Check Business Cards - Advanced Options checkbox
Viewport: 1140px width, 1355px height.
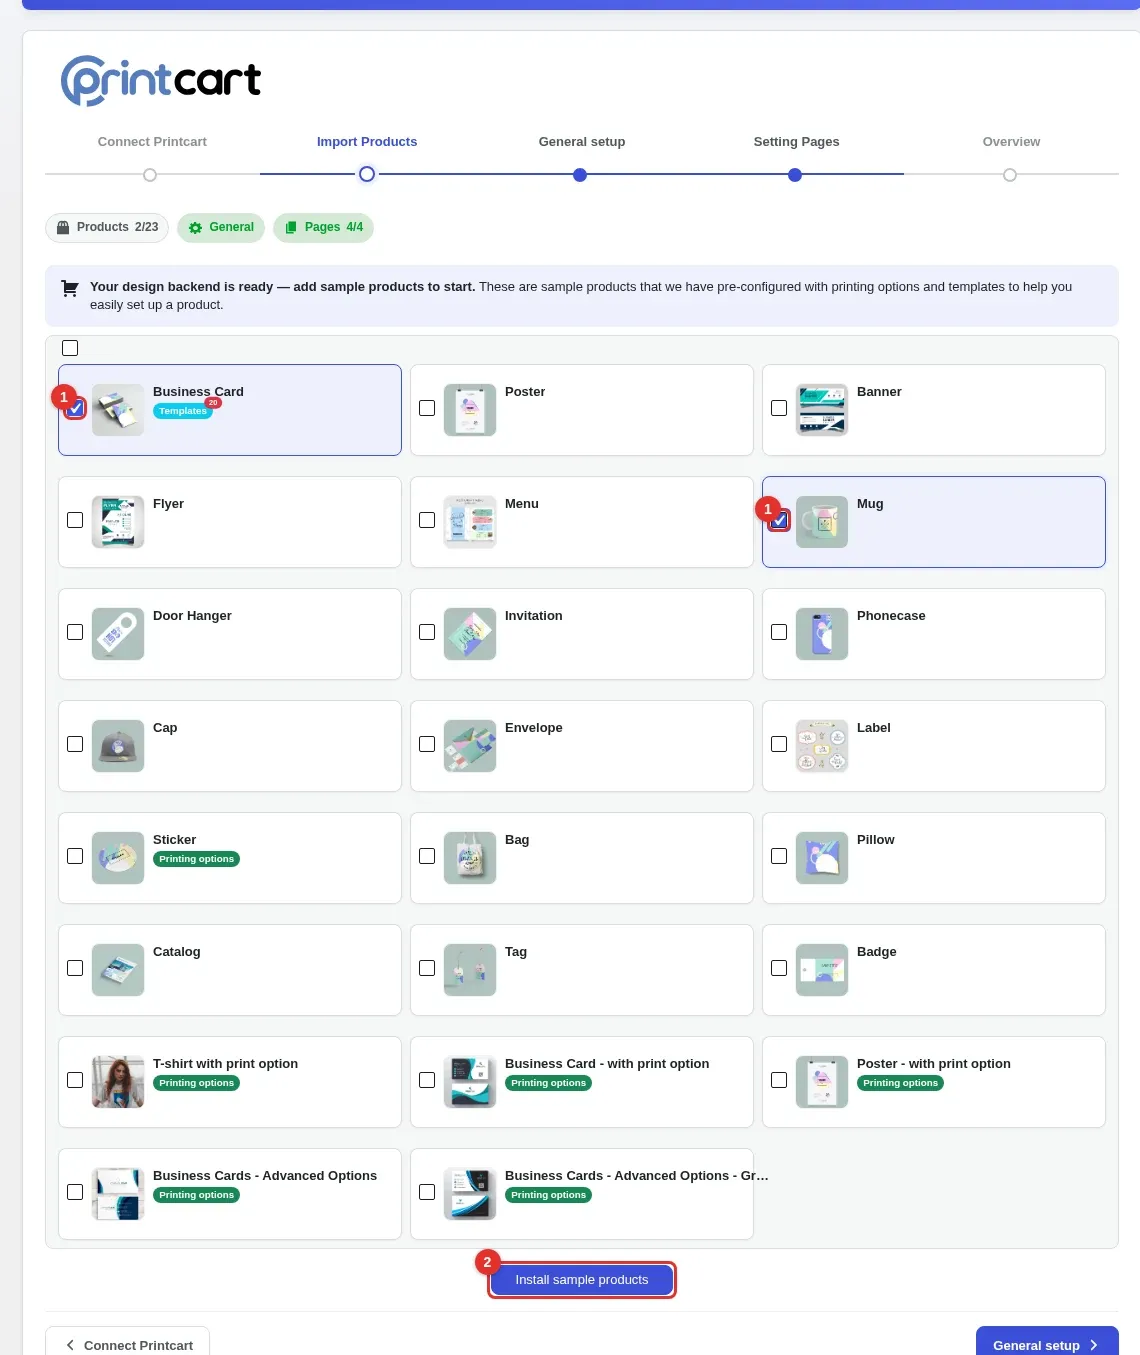[x=75, y=1192]
